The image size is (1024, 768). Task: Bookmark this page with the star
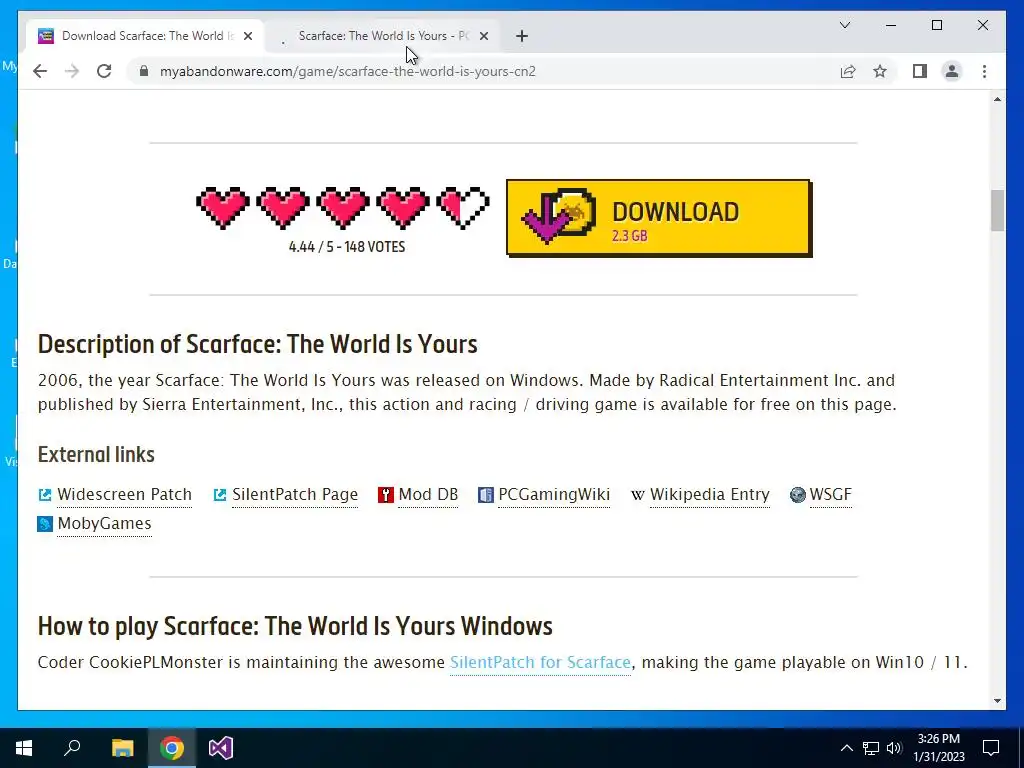[880, 71]
